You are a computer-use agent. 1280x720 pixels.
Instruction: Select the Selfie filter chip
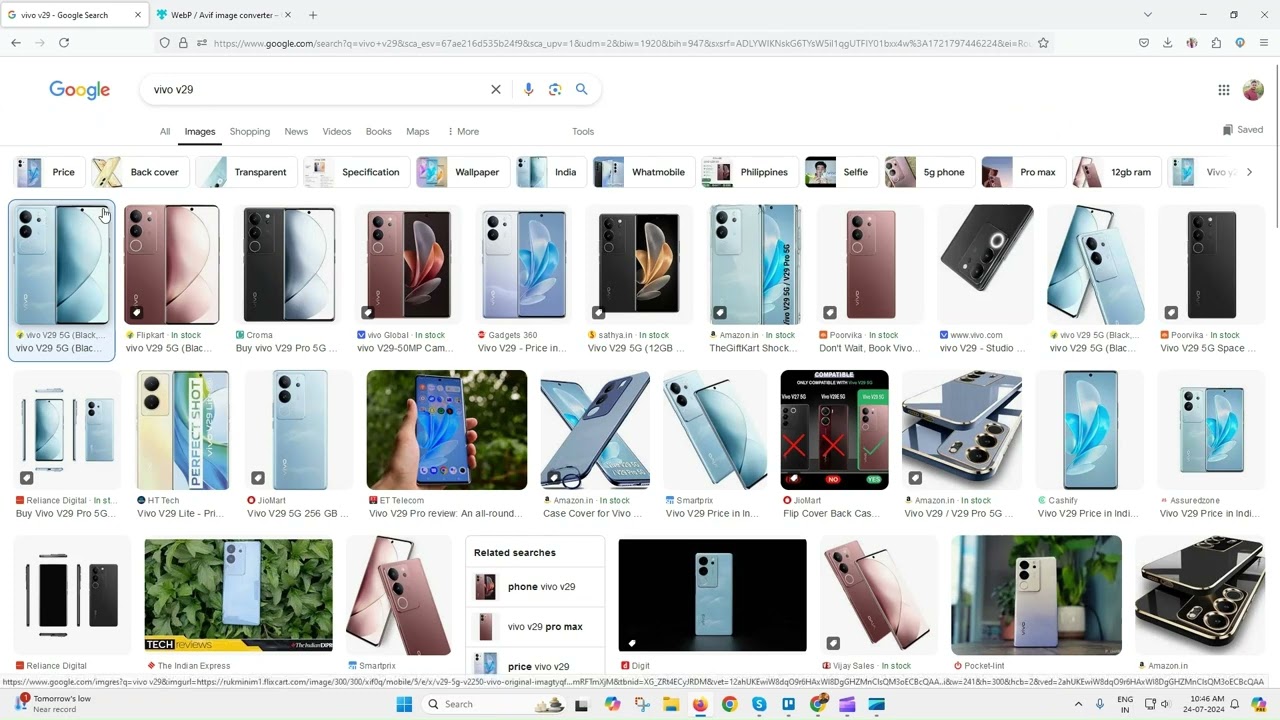pyautogui.click(x=840, y=172)
